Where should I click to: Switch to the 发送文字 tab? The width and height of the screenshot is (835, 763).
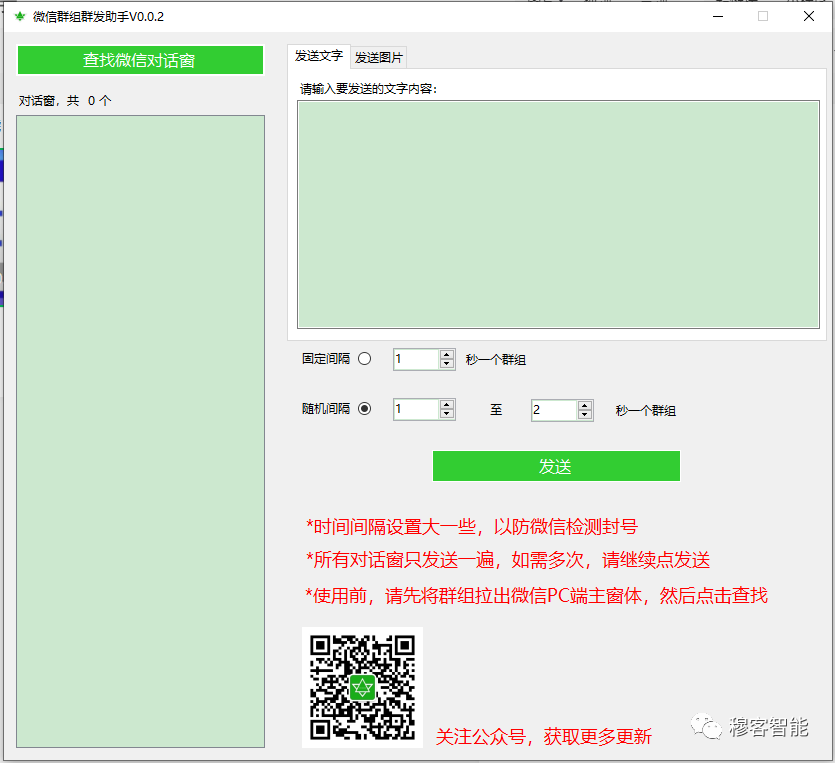coord(318,57)
